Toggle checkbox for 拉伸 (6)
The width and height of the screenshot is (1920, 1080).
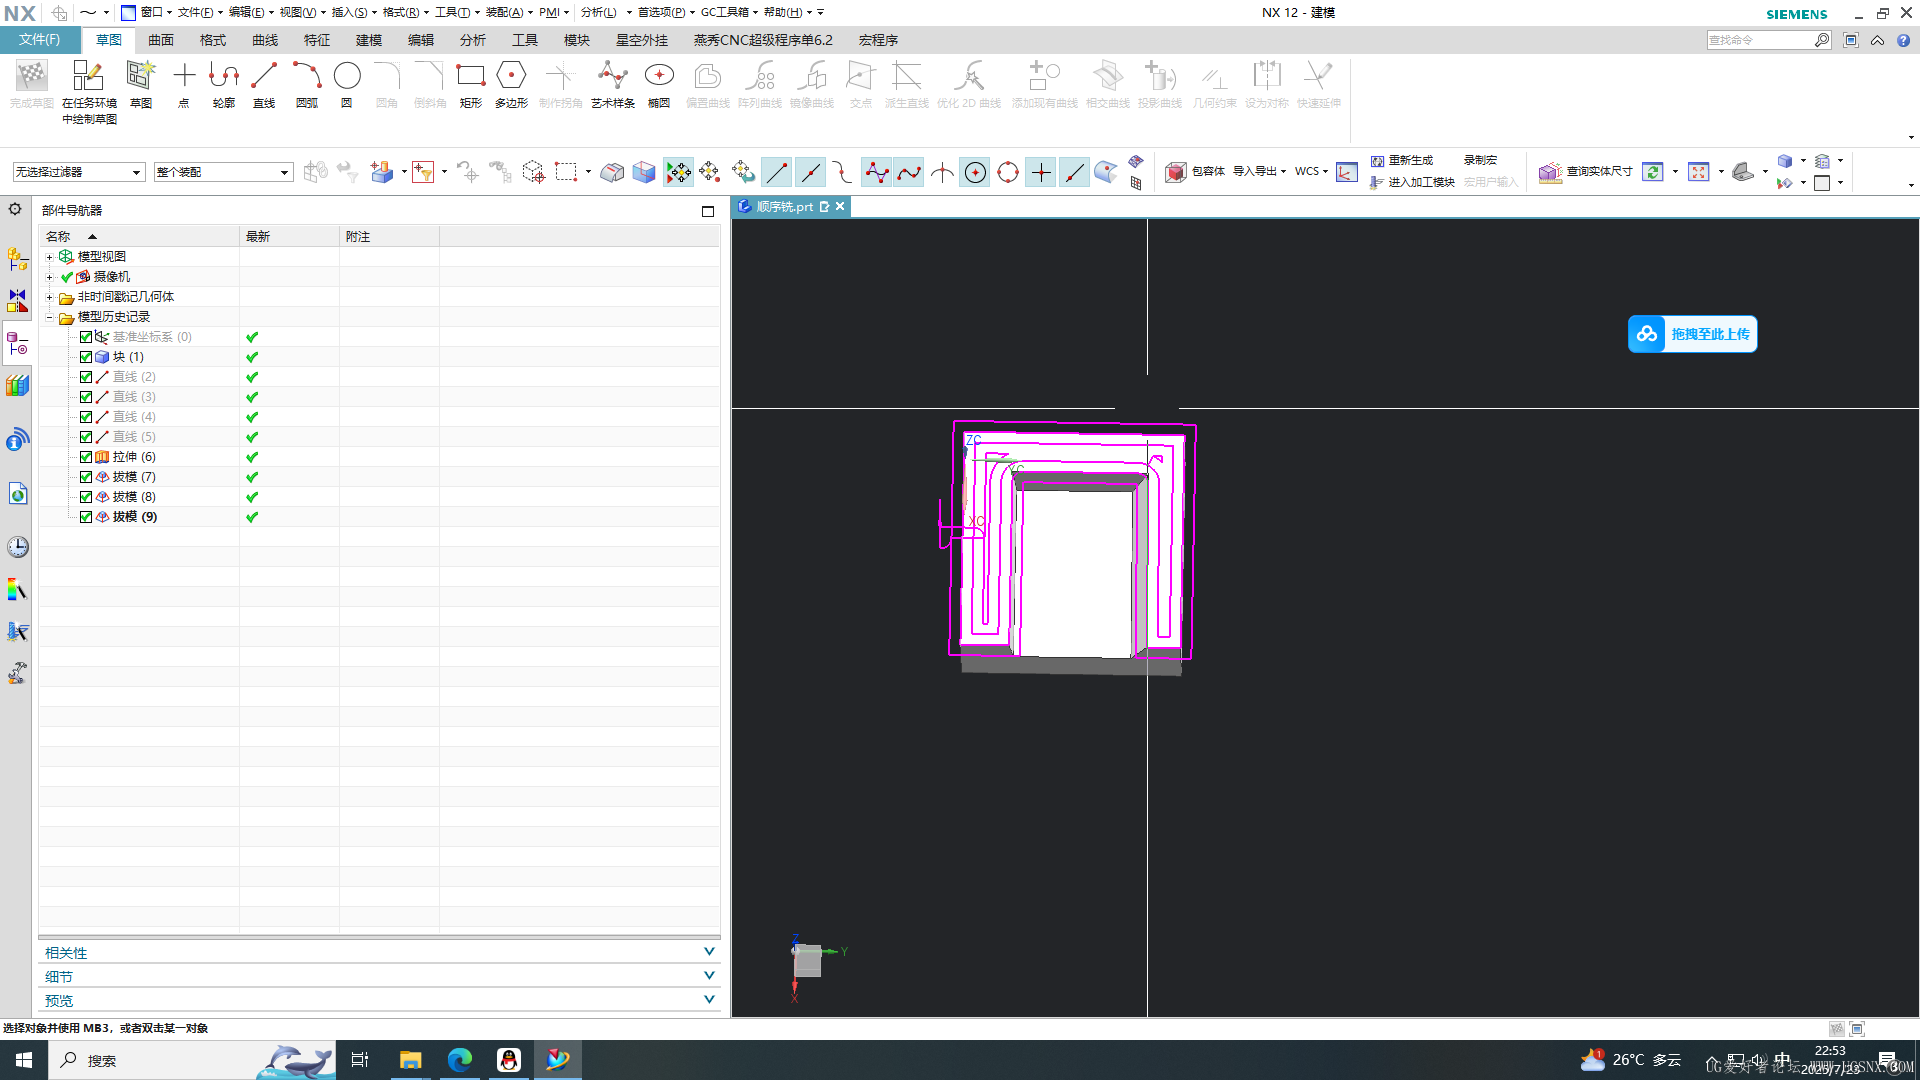click(x=86, y=457)
